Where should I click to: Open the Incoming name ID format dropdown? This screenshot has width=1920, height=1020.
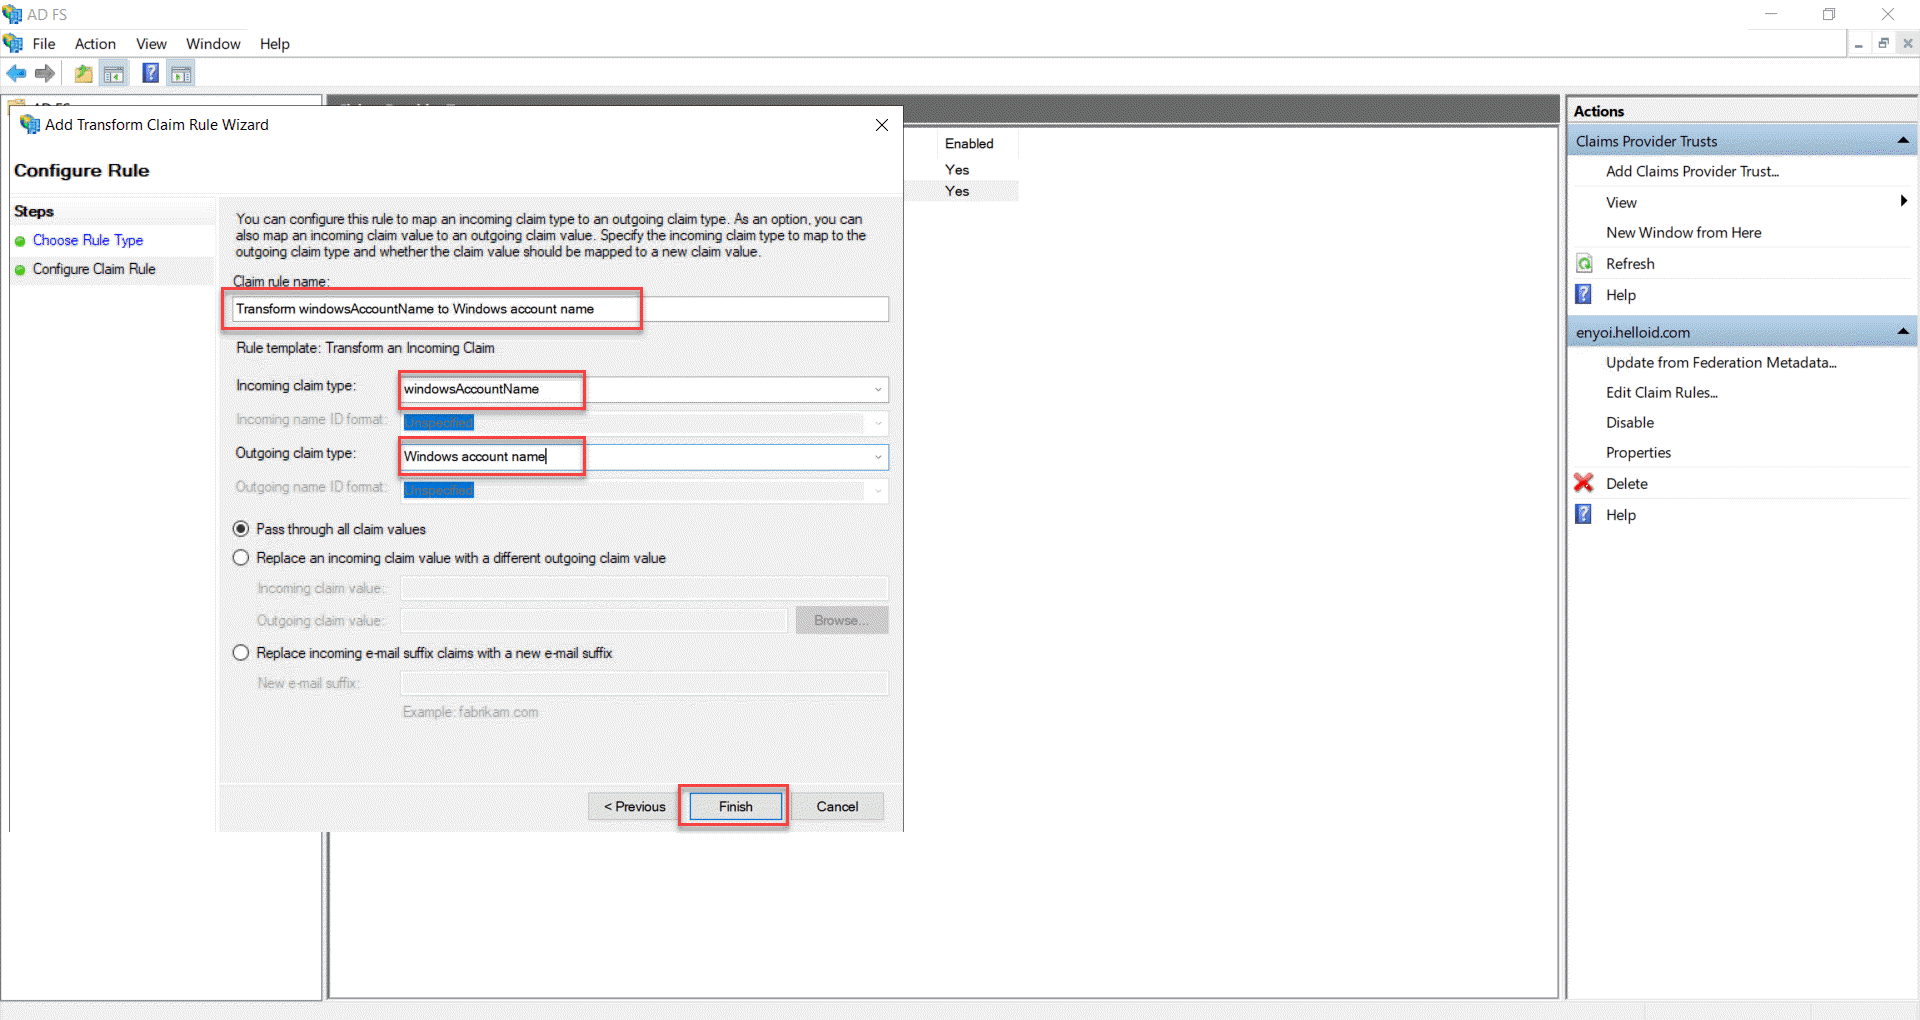pyautogui.click(x=878, y=423)
